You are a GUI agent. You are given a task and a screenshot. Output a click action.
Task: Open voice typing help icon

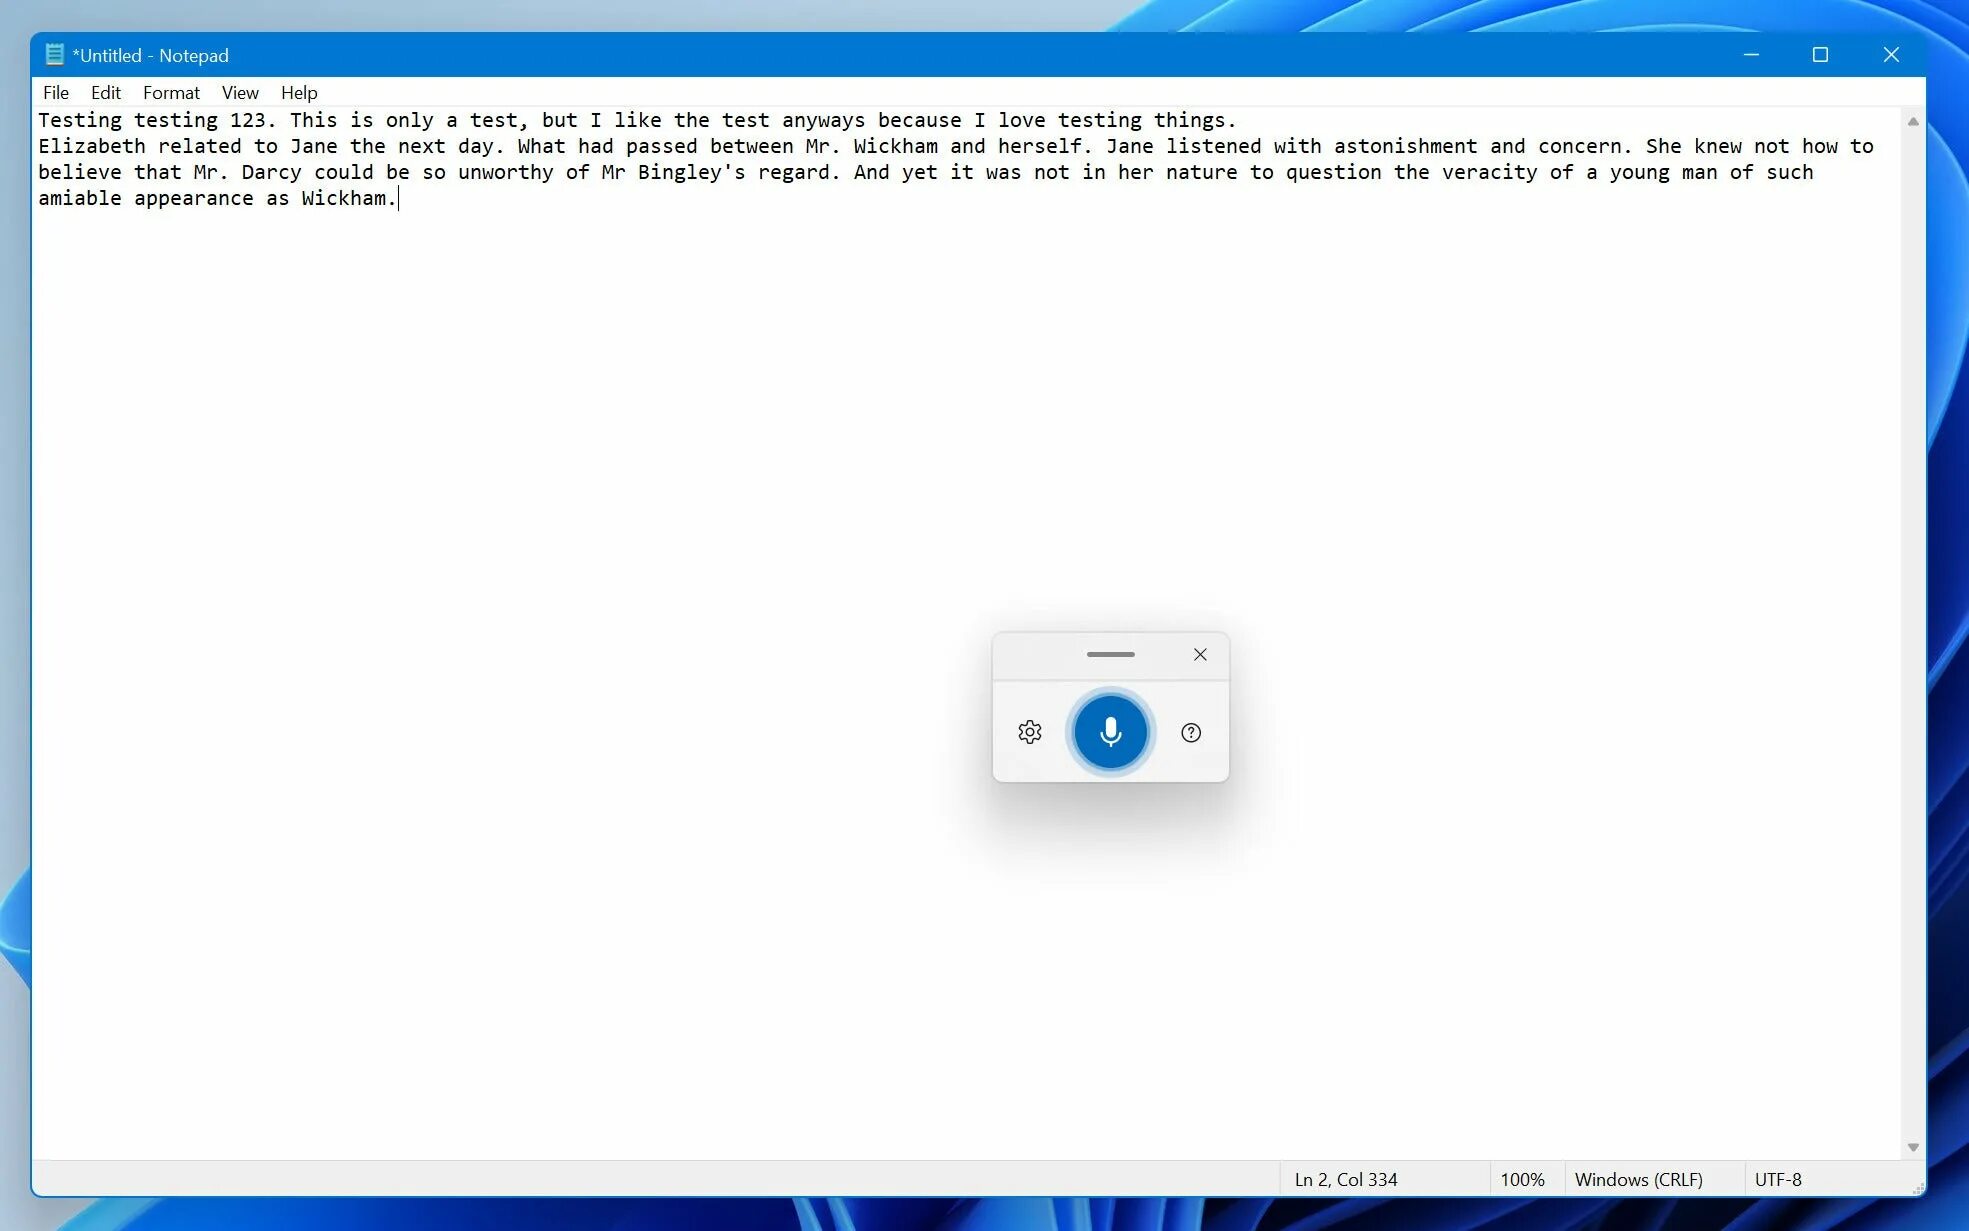pyautogui.click(x=1190, y=732)
